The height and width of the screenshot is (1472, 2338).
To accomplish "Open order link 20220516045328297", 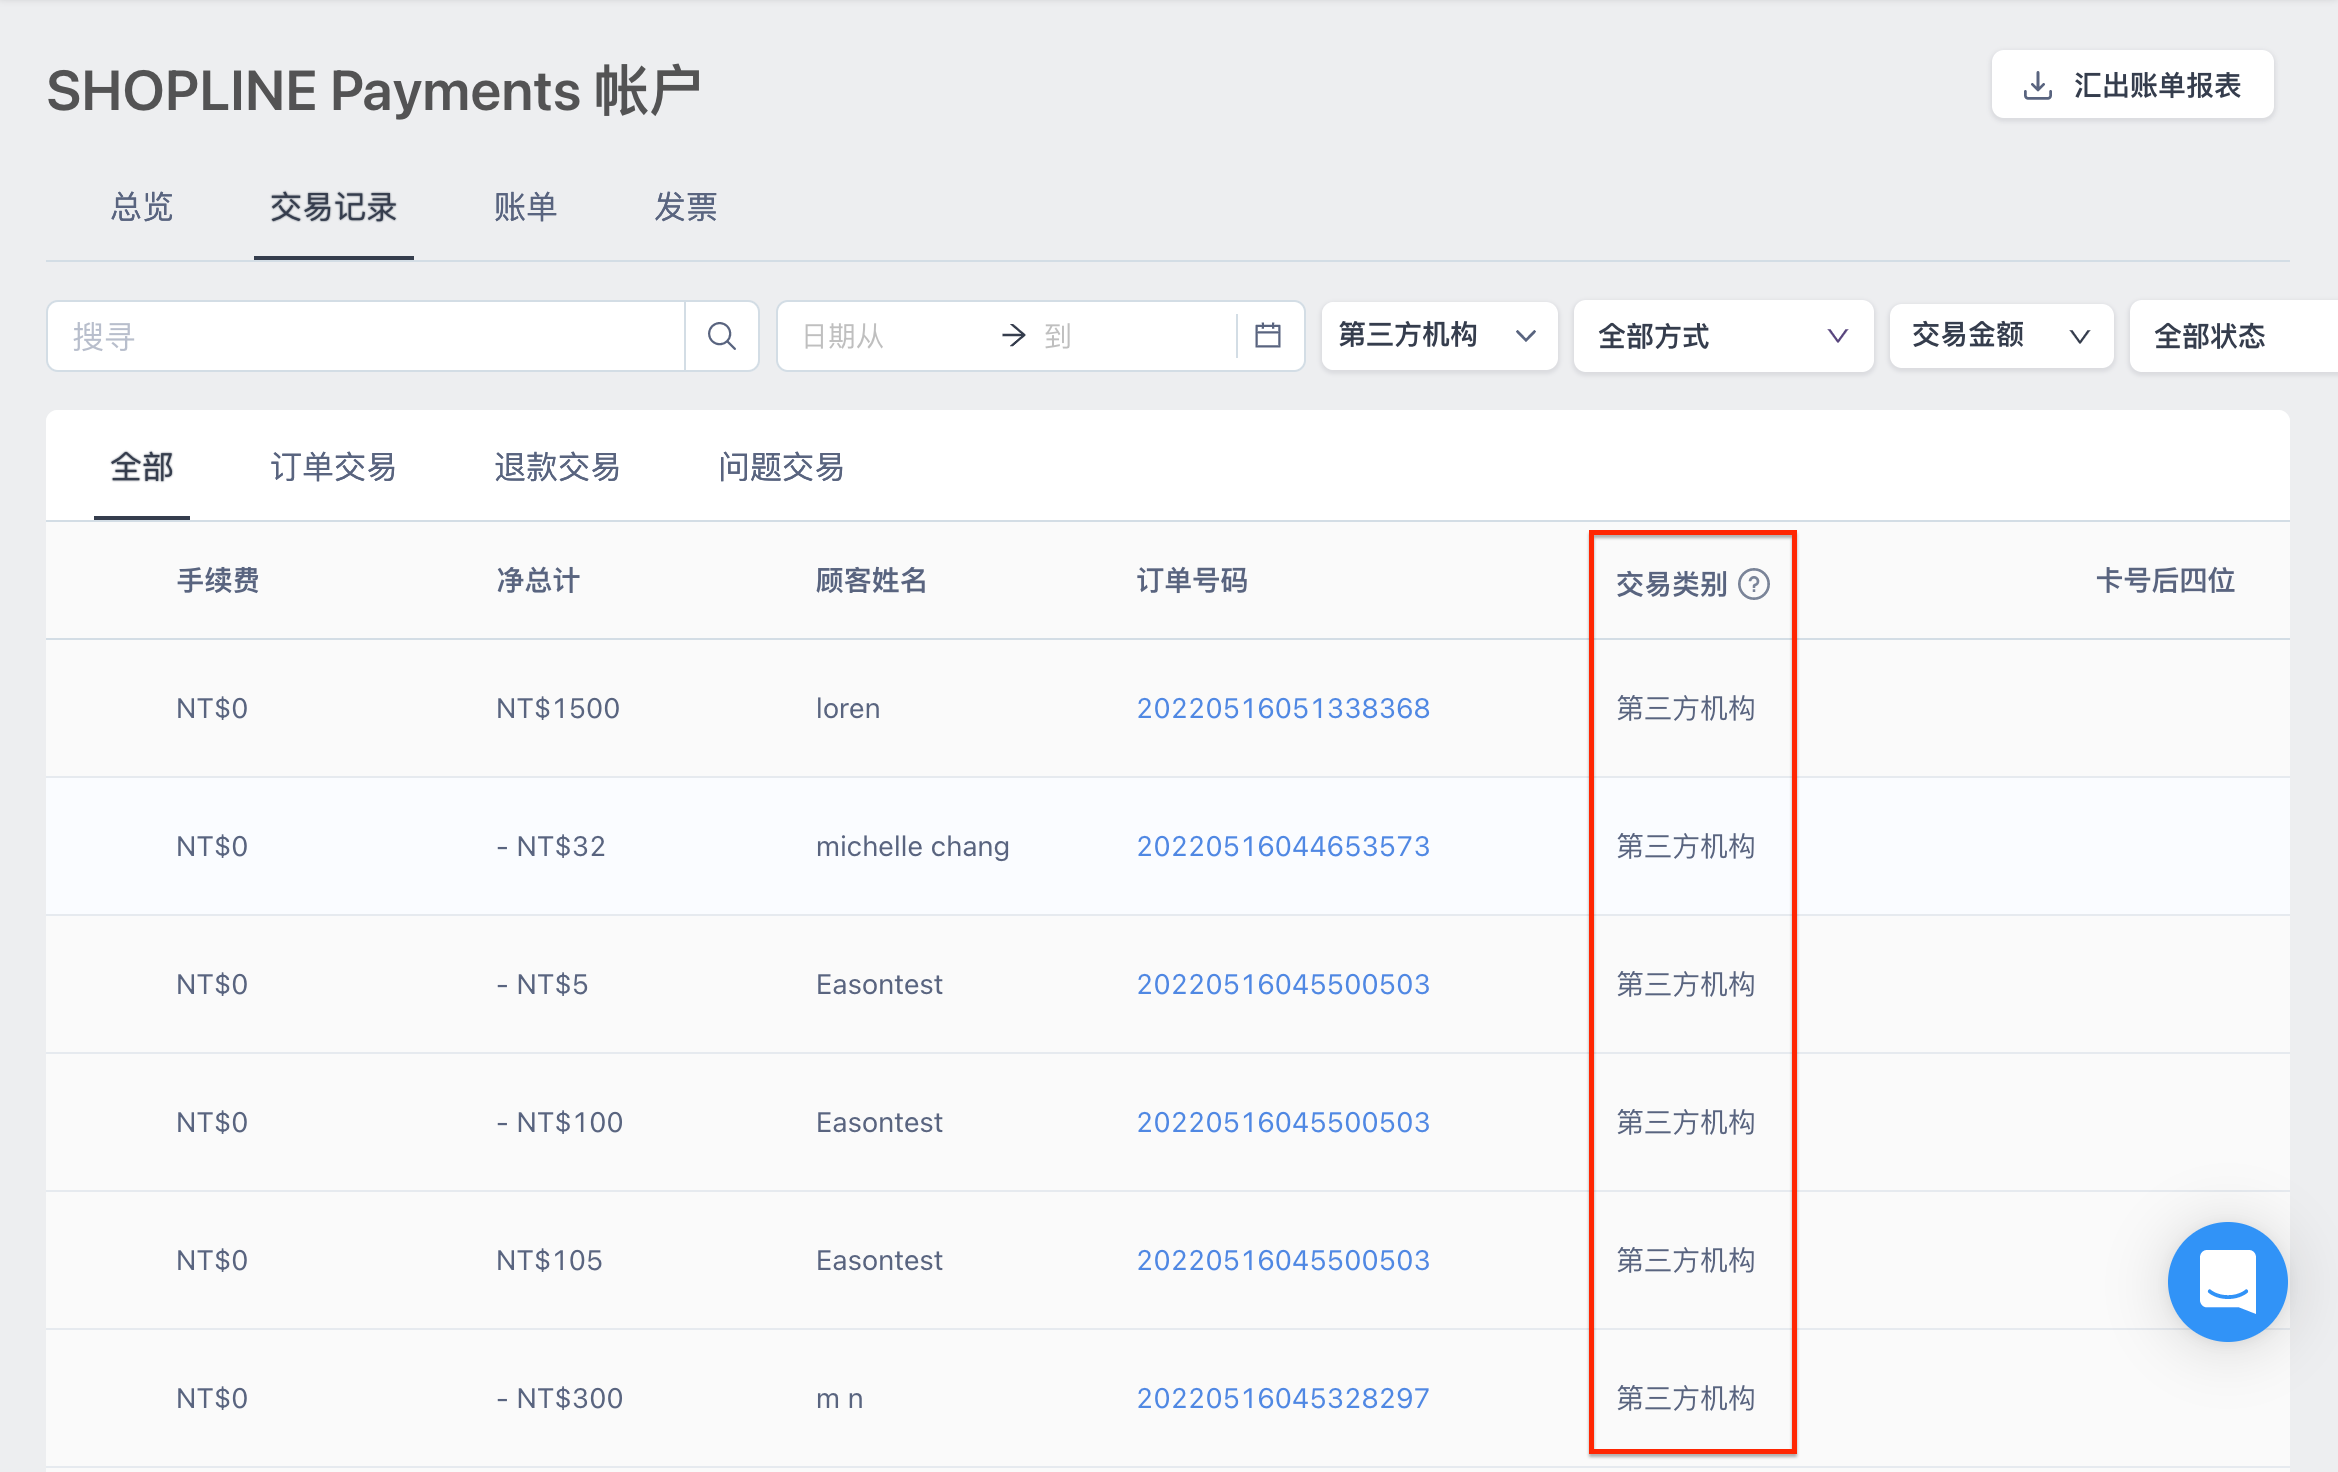I will coord(1283,1399).
